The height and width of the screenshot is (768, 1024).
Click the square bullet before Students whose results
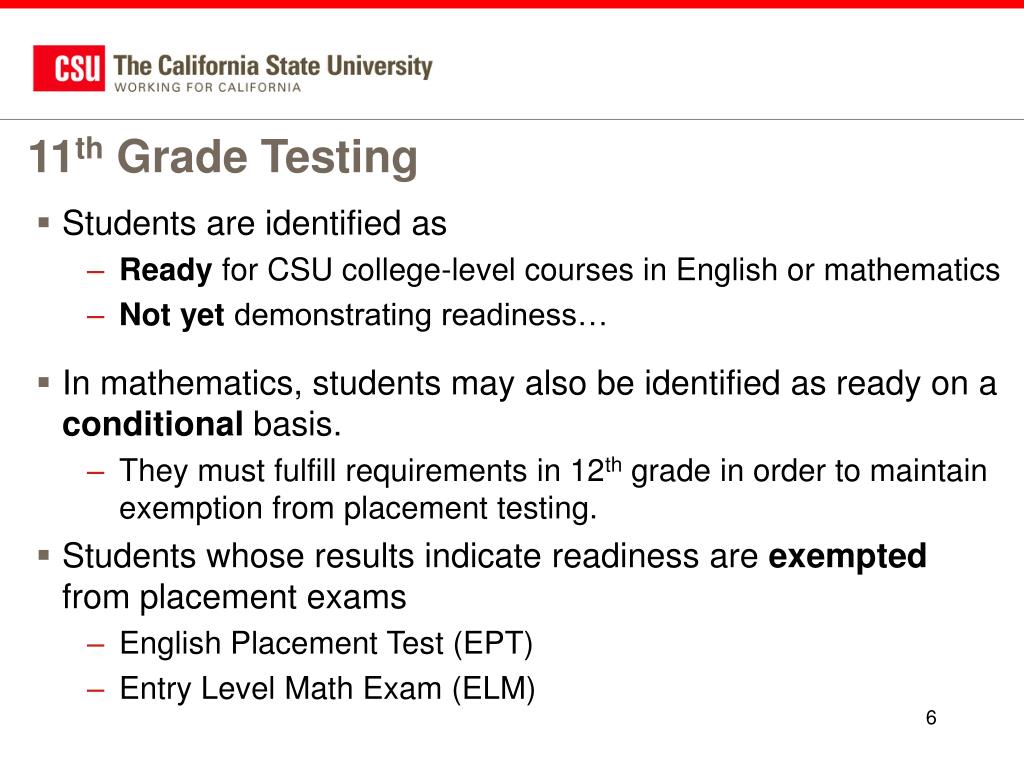[x=44, y=556]
